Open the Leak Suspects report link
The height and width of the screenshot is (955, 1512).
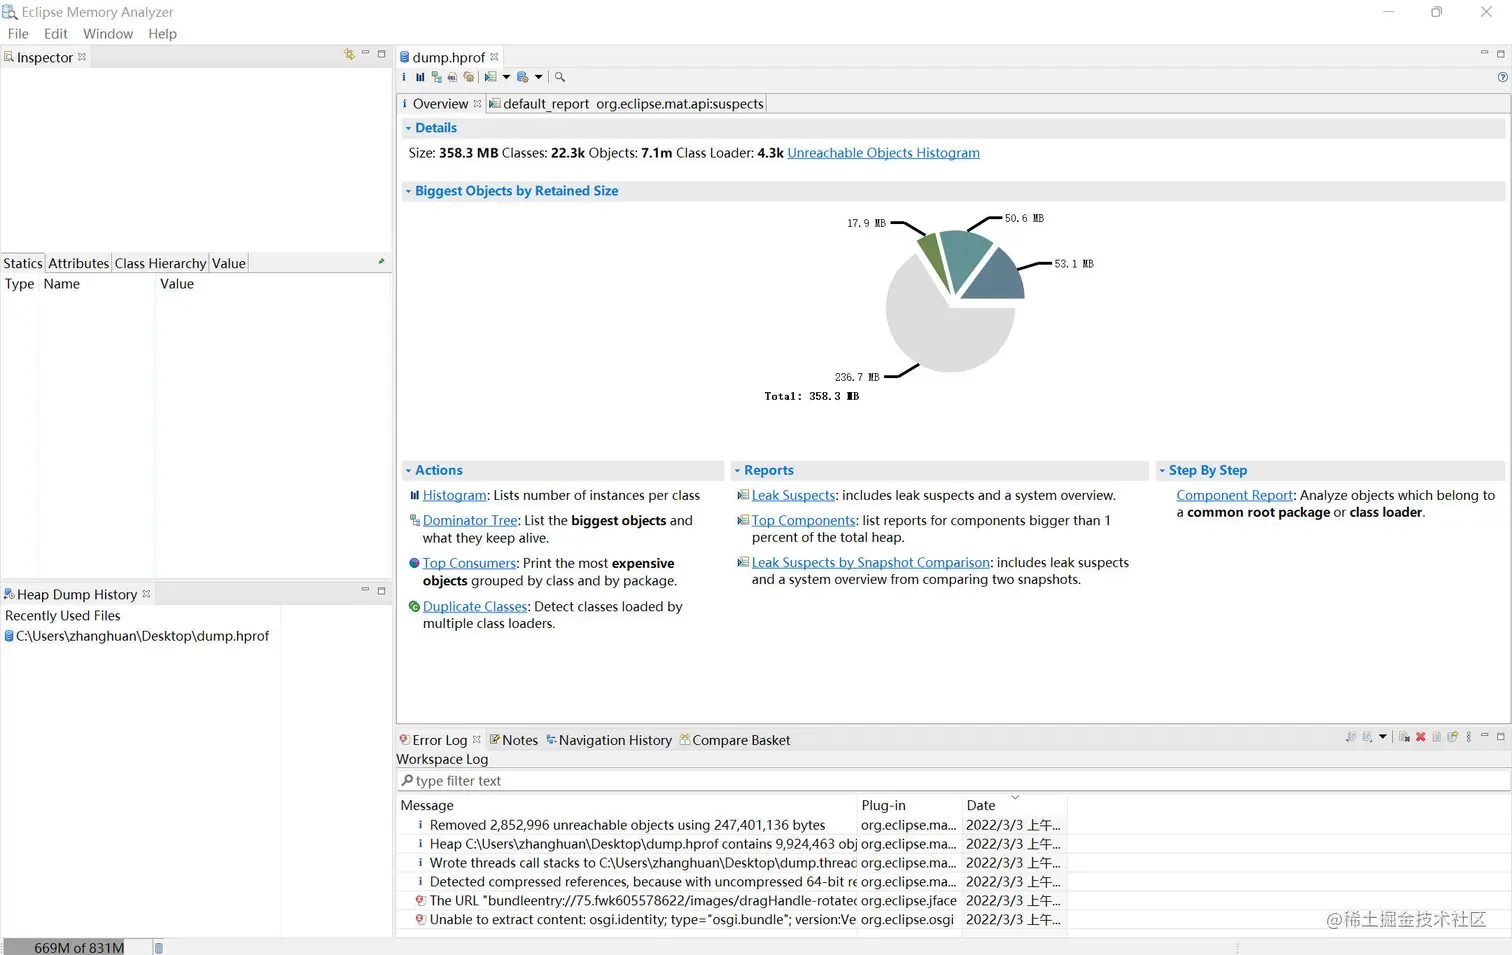click(x=793, y=495)
